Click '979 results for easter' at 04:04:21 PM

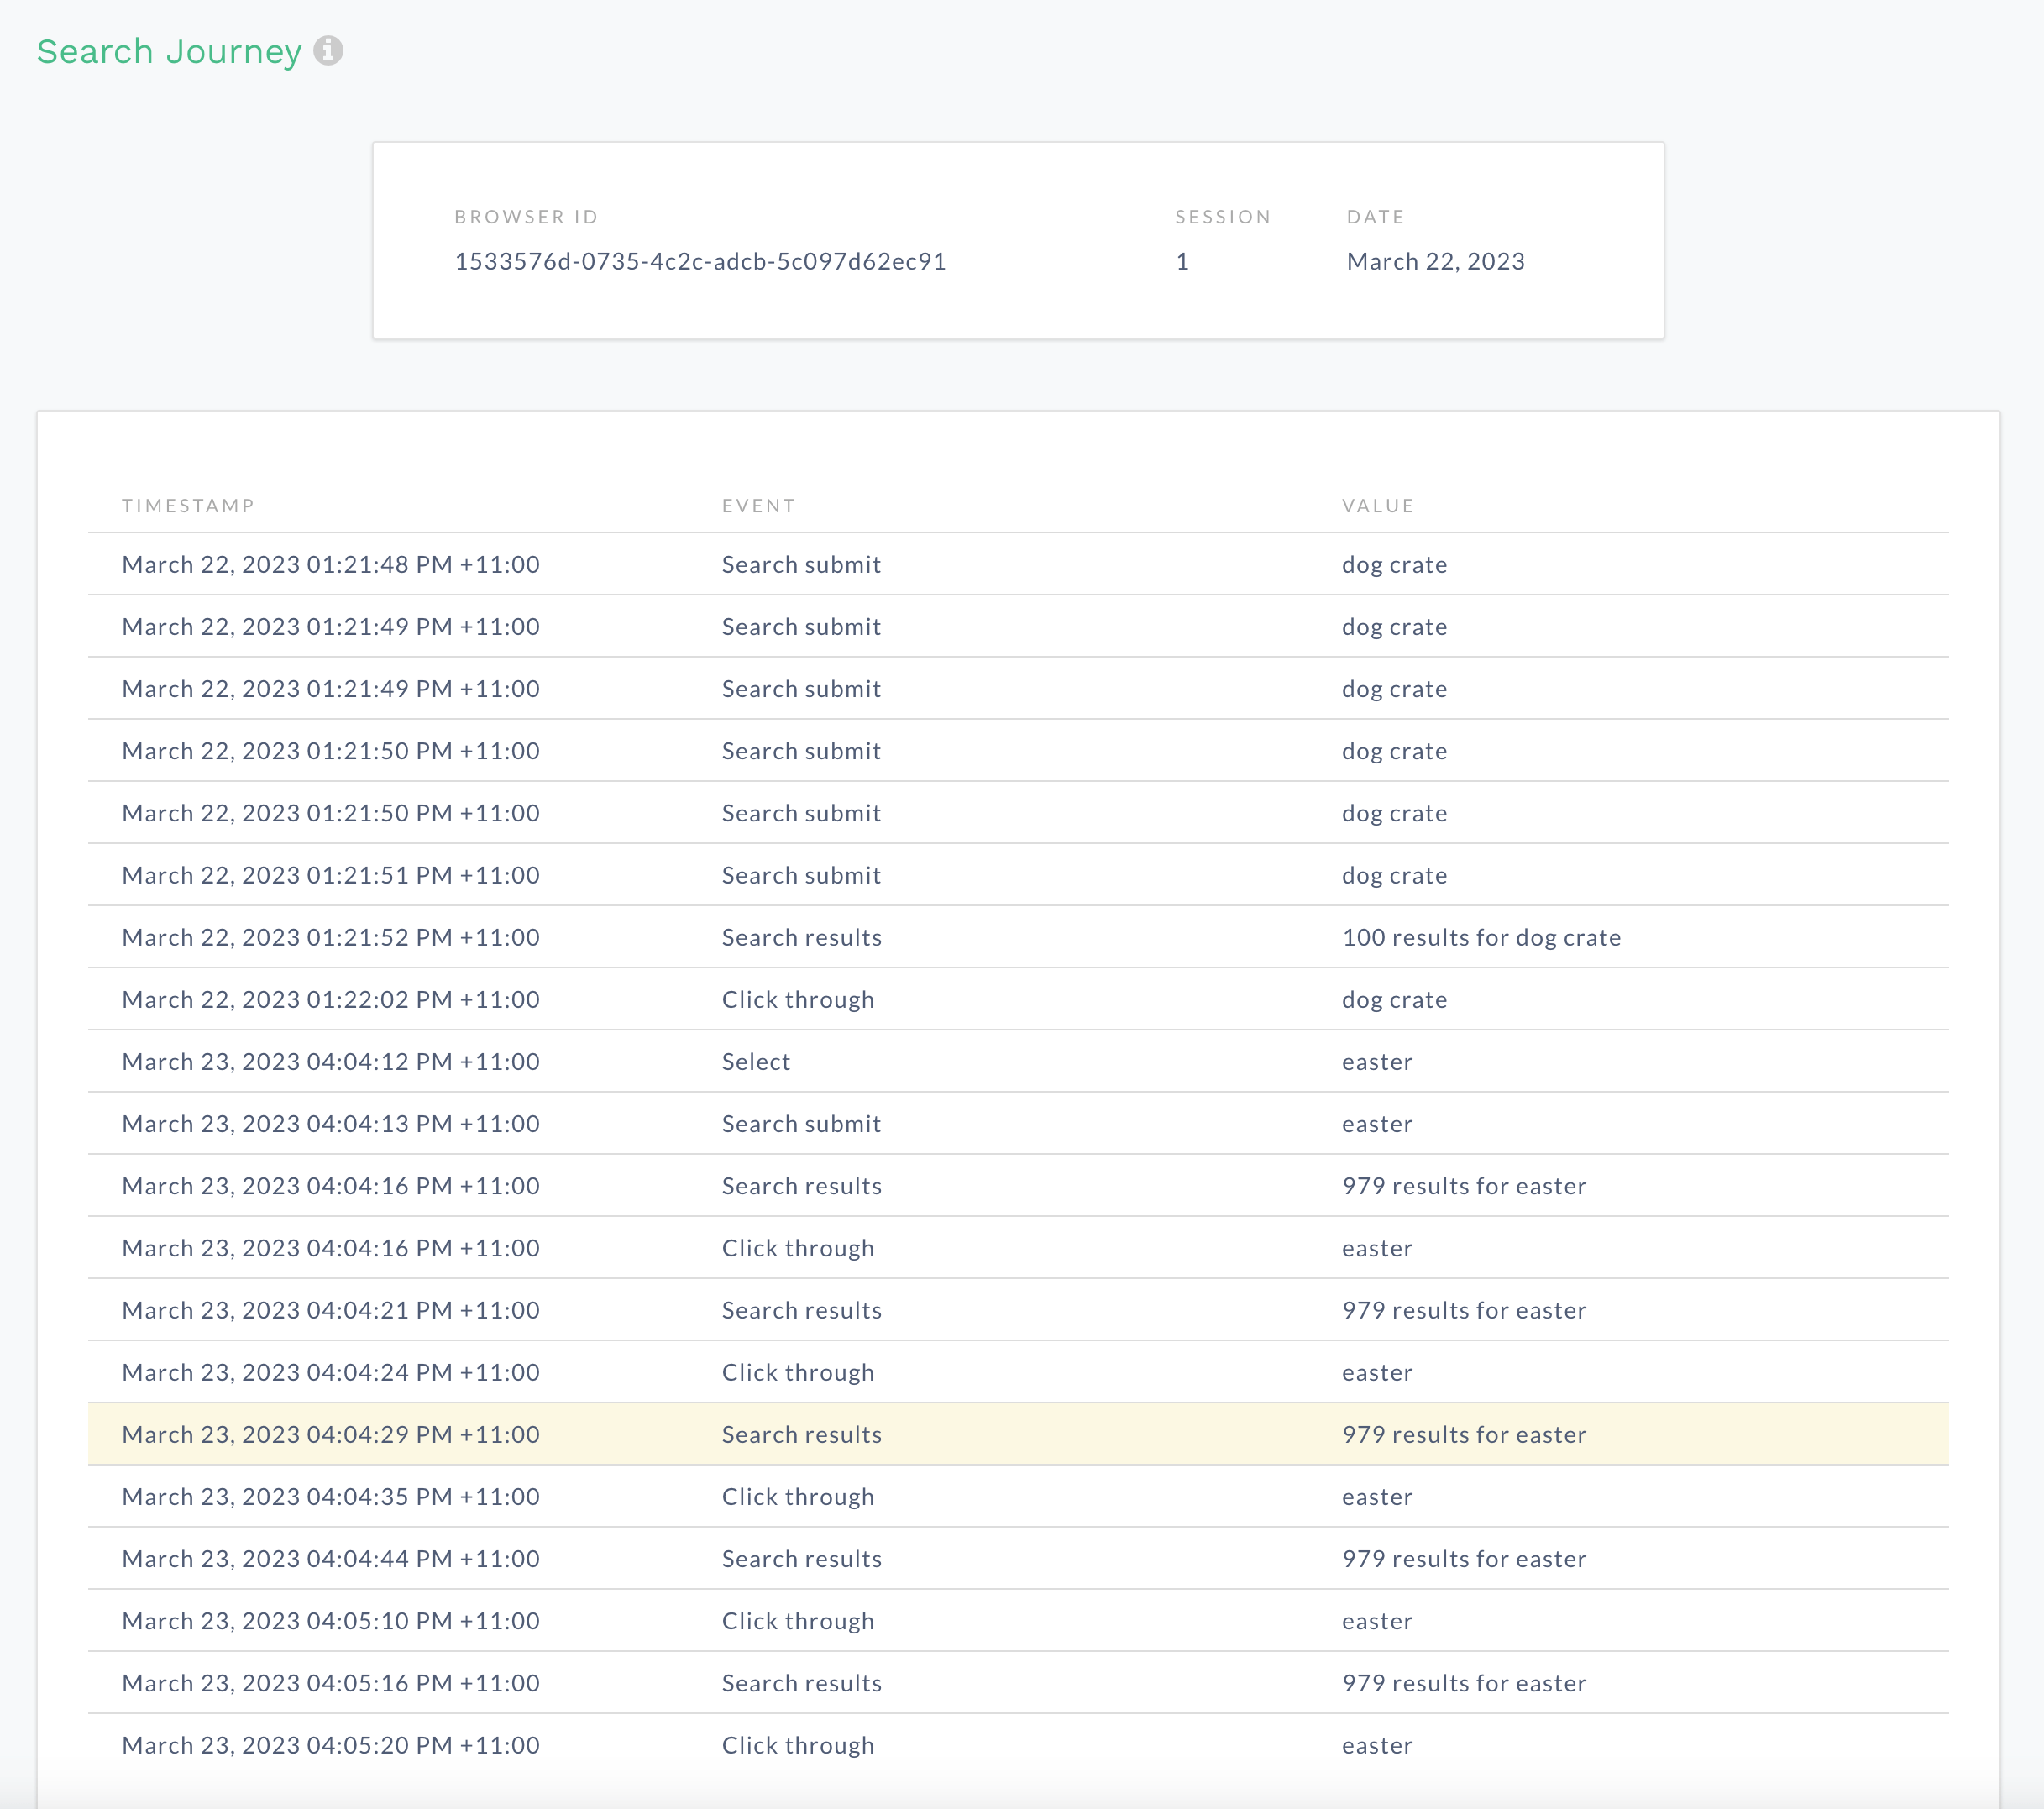point(1464,1310)
